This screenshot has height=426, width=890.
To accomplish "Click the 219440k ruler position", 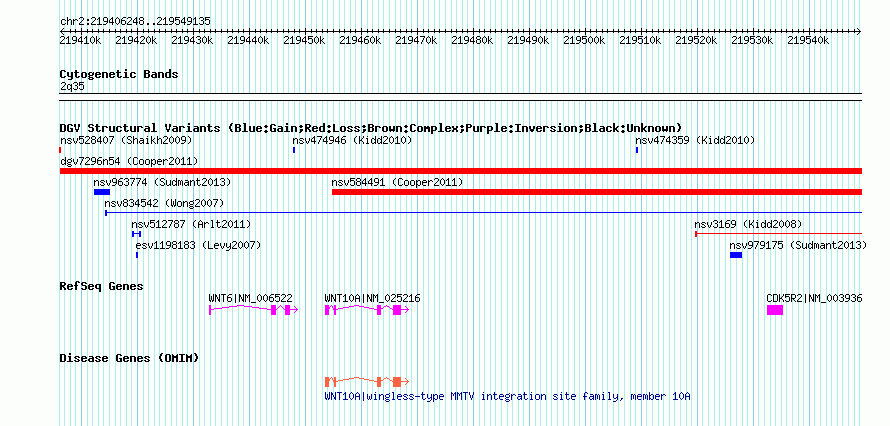I will click(x=248, y=40).
